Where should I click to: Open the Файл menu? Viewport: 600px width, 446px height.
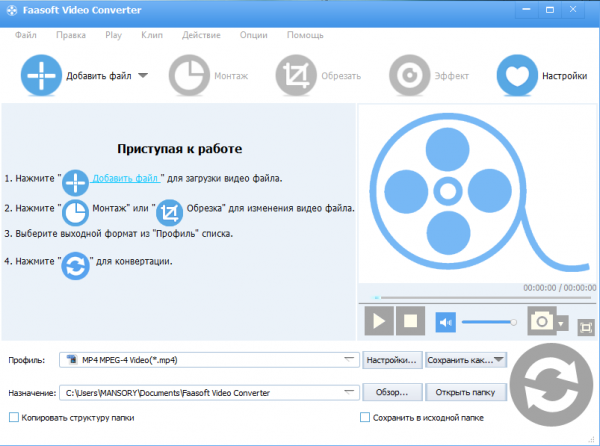pos(26,35)
